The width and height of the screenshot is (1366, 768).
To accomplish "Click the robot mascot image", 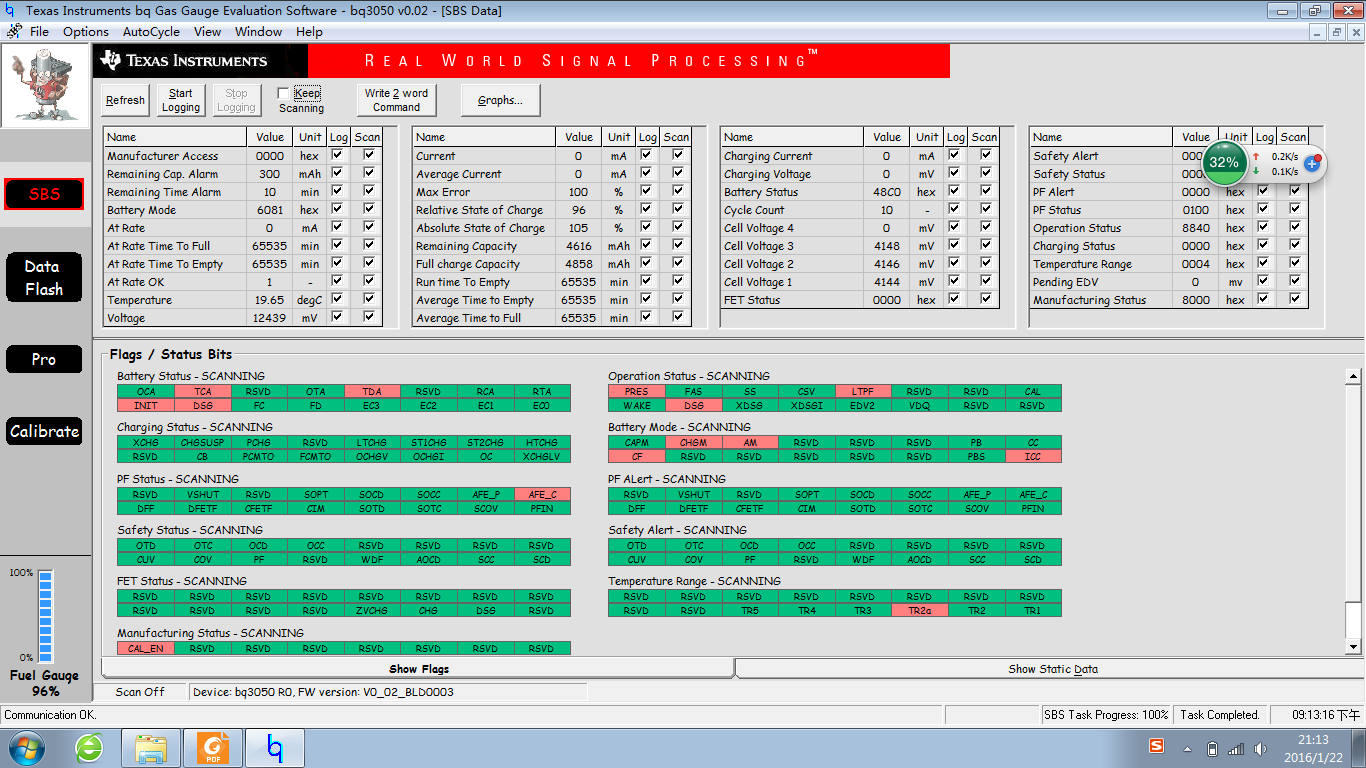I will pyautogui.click(x=44, y=85).
